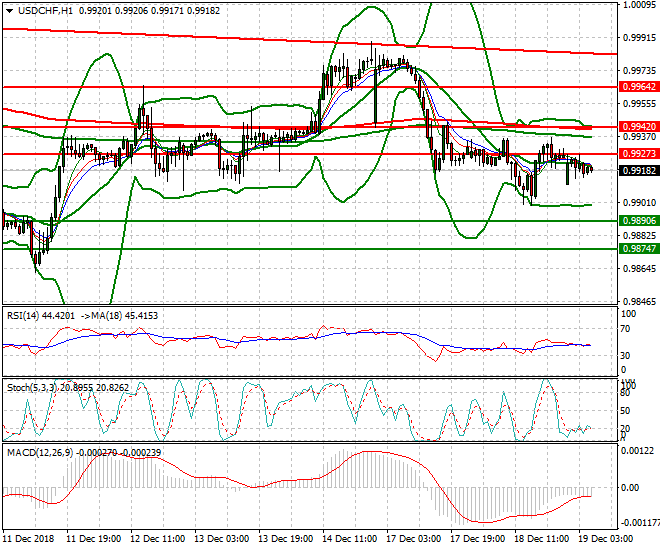Viewport: 660px width, 550px height.
Task: Click the MACD scale value 0.00122
Action: pyautogui.click(x=638, y=451)
